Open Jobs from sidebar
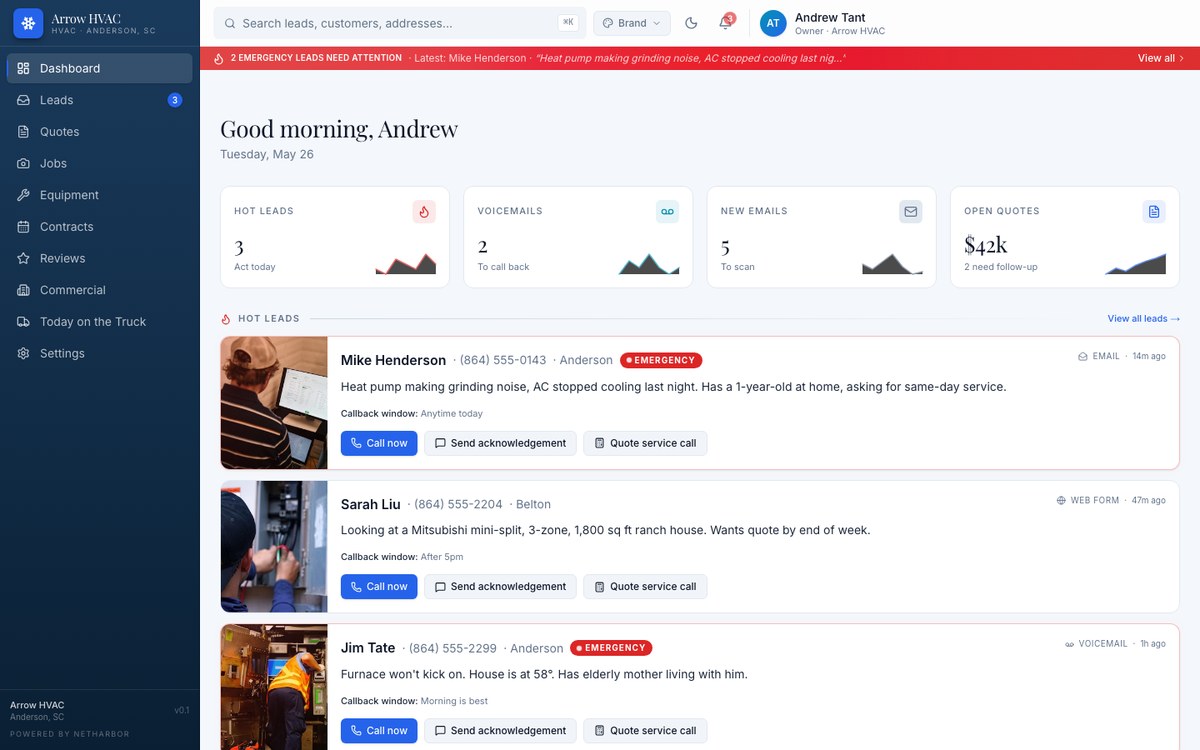 point(100,163)
